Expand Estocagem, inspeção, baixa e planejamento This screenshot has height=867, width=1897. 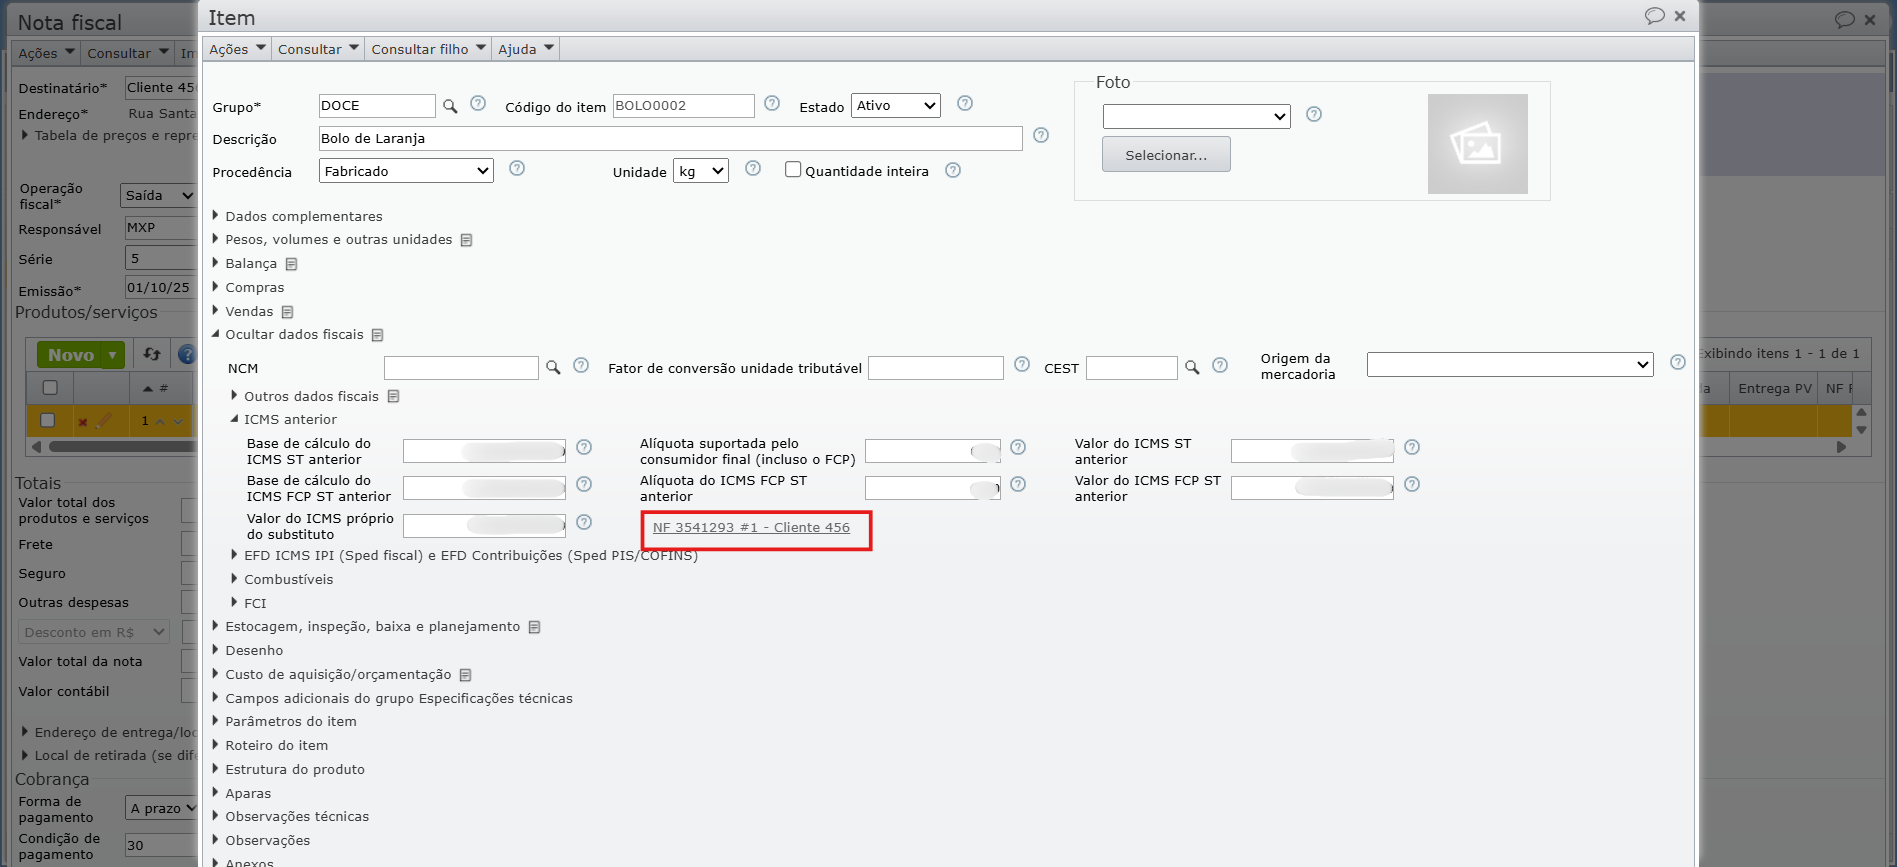pyautogui.click(x=366, y=627)
